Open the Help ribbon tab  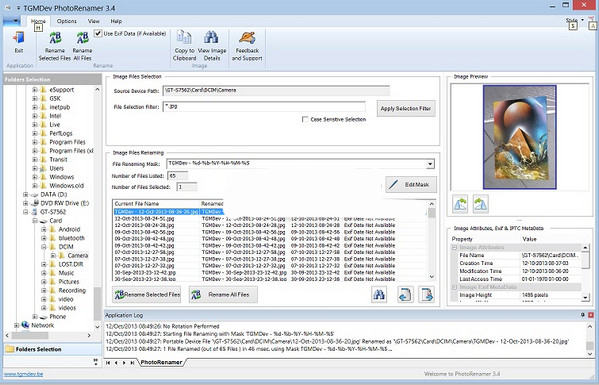(x=116, y=21)
